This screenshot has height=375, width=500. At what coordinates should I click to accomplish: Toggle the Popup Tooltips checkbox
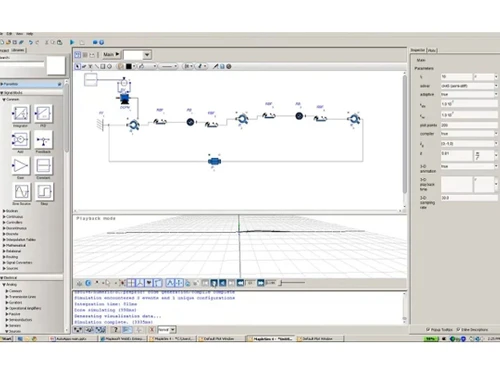tap(428, 330)
